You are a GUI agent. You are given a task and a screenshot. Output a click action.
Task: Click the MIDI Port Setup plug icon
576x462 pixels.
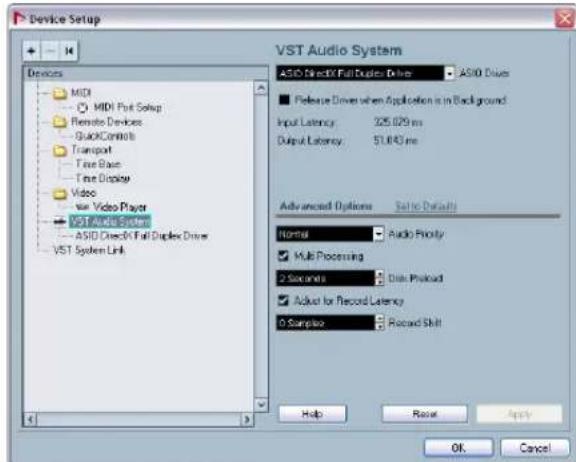point(83,108)
